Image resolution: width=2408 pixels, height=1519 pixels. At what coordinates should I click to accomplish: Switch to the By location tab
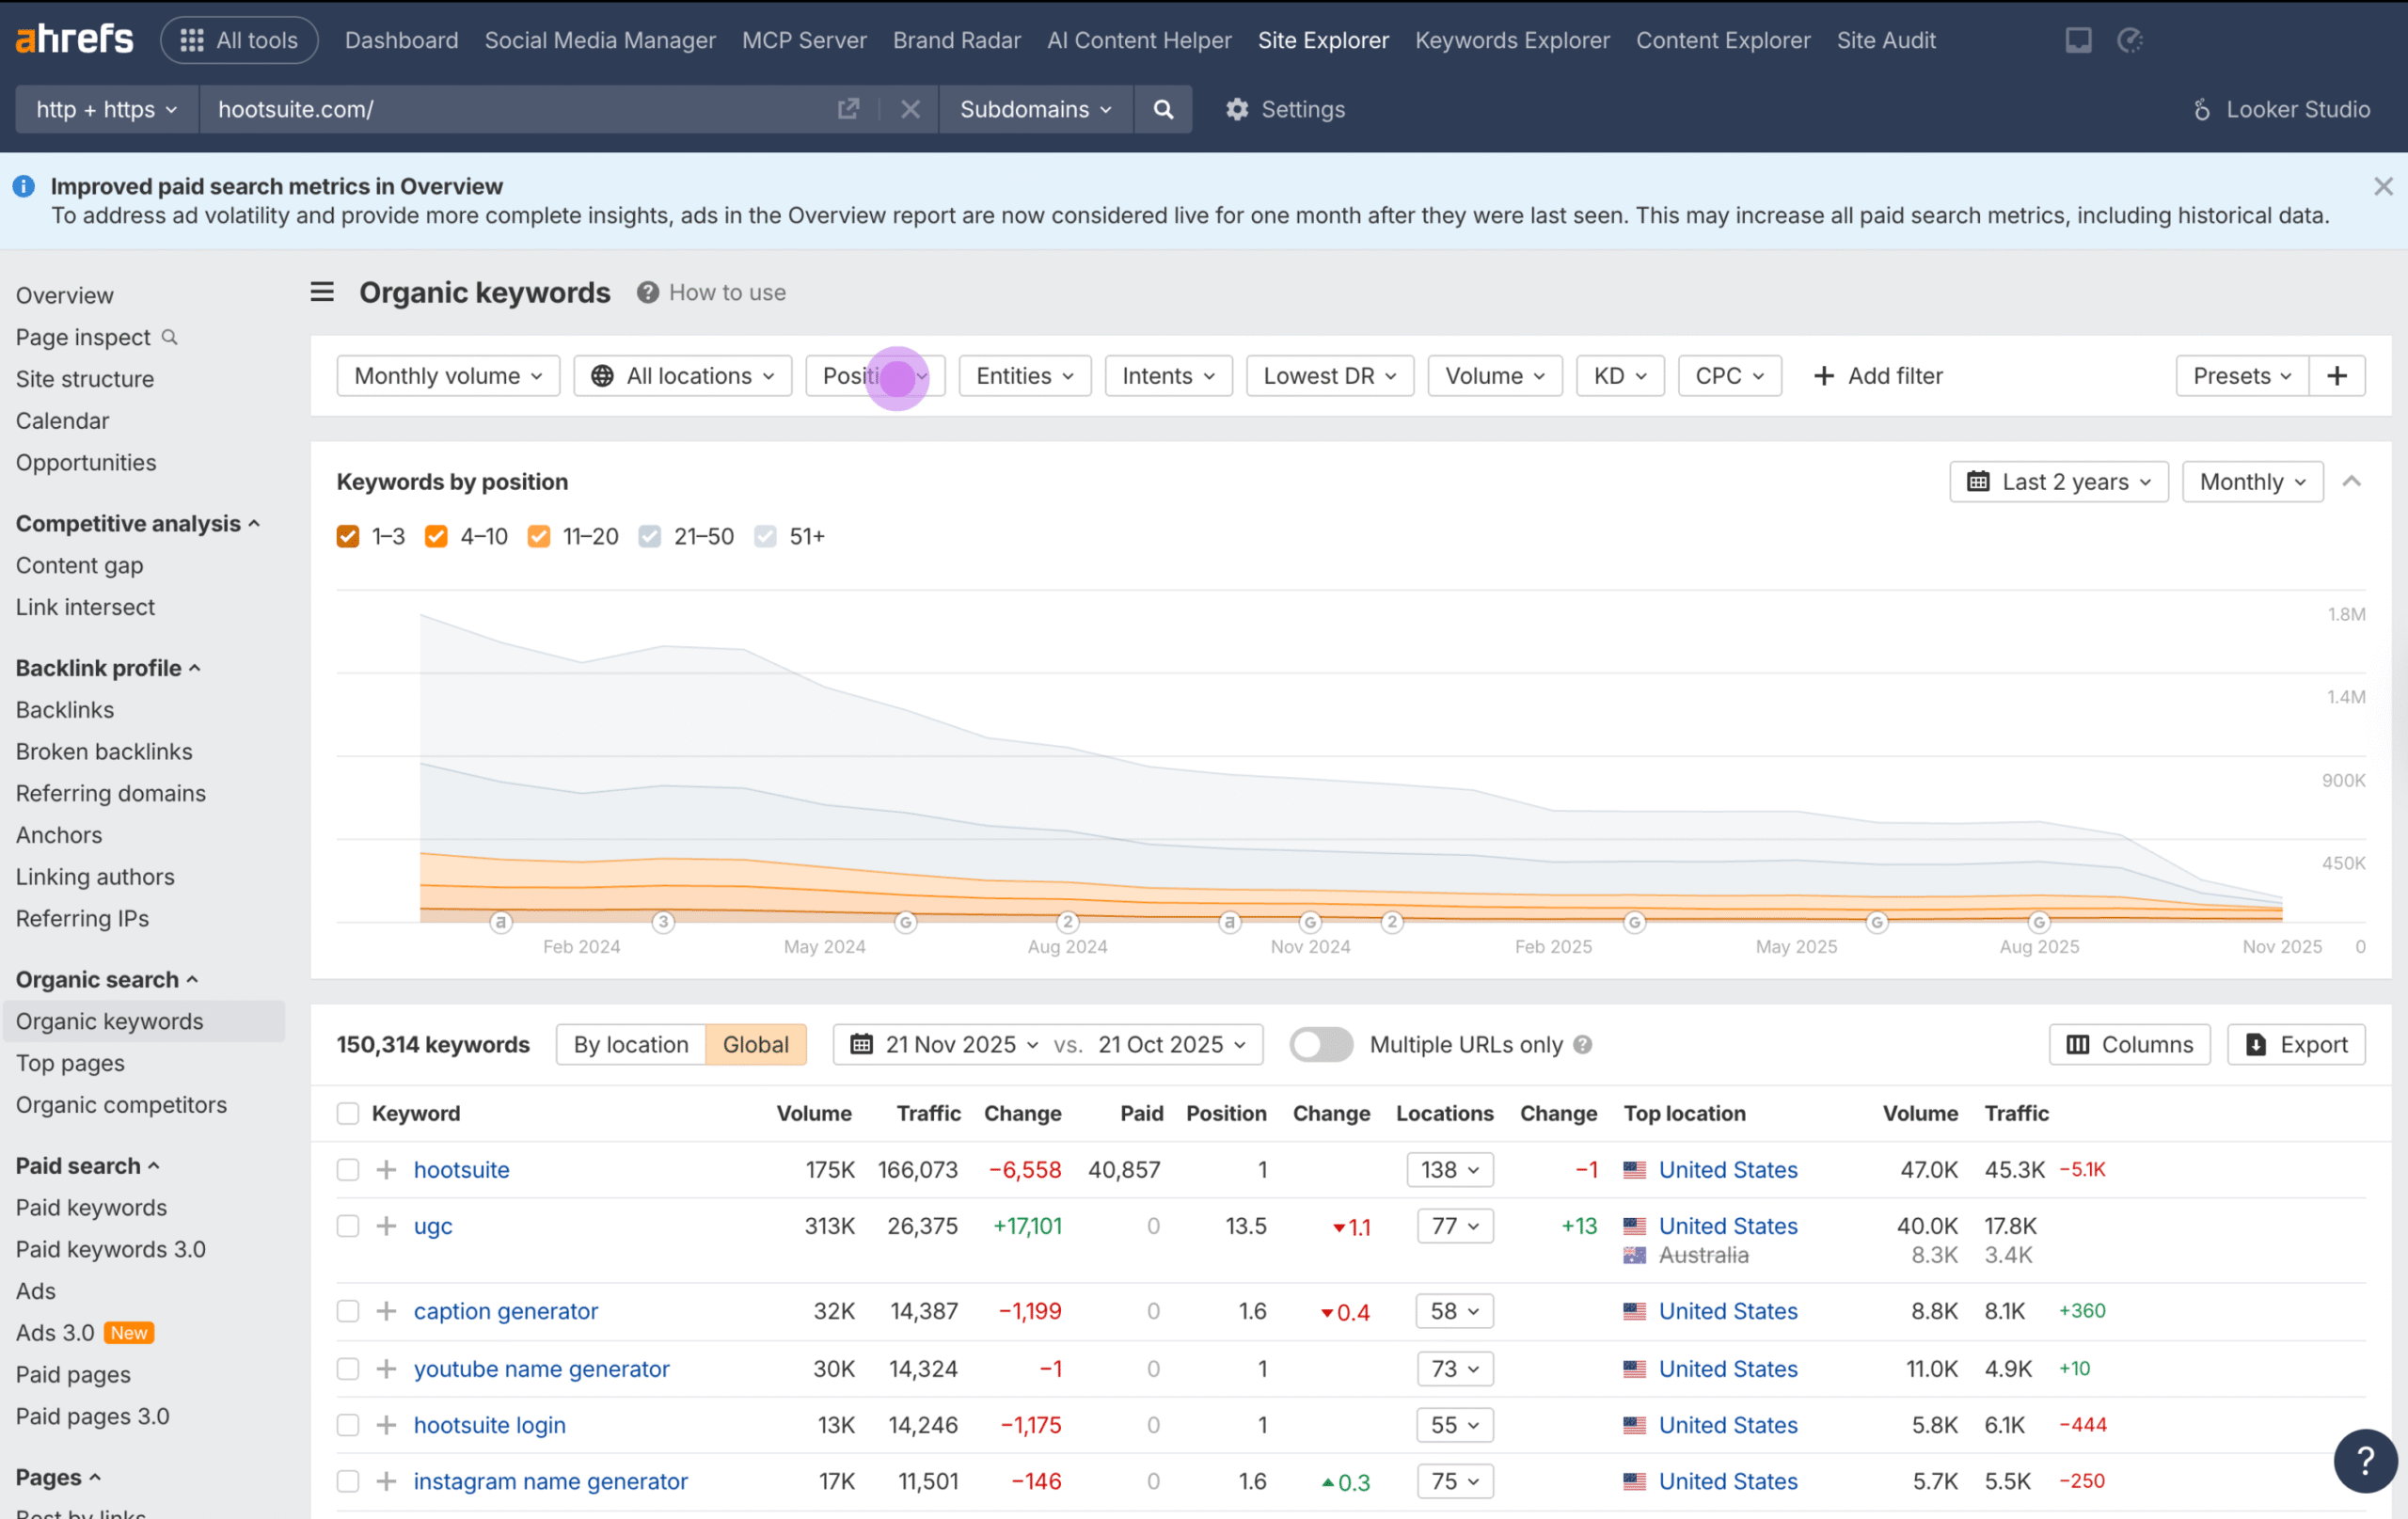(x=631, y=1044)
